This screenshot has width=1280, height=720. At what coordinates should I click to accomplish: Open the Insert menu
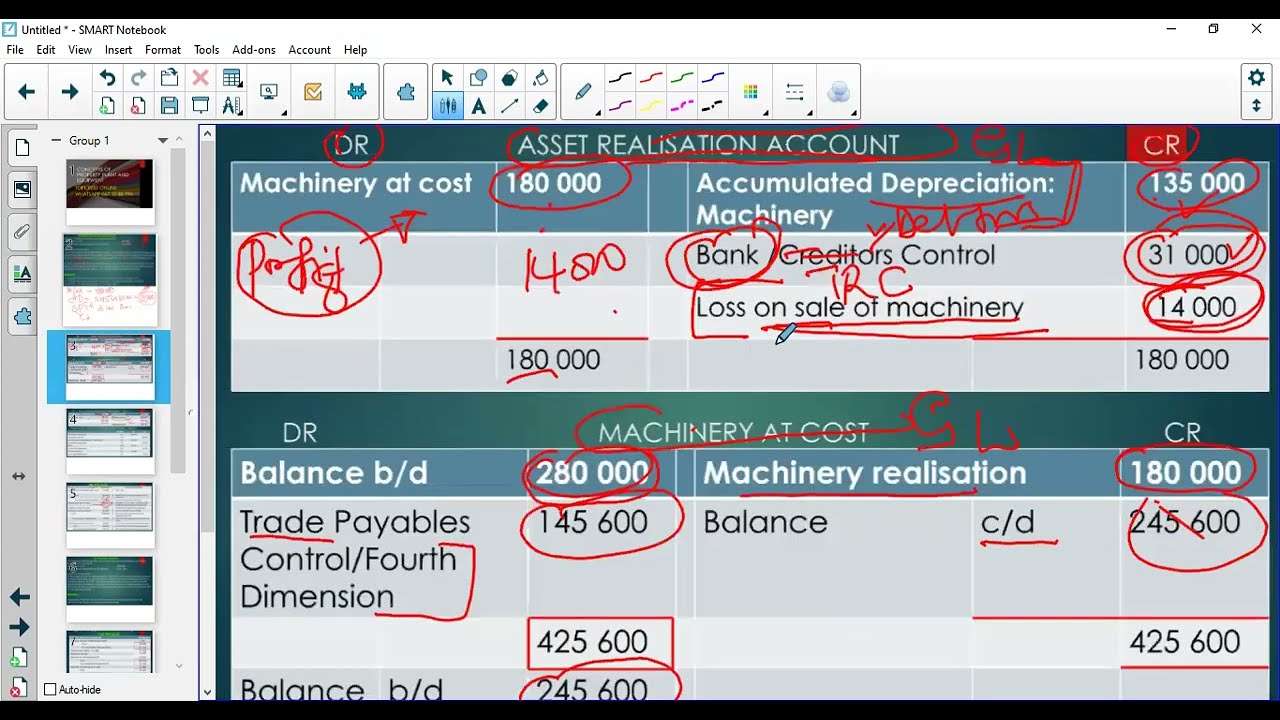(118, 50)
